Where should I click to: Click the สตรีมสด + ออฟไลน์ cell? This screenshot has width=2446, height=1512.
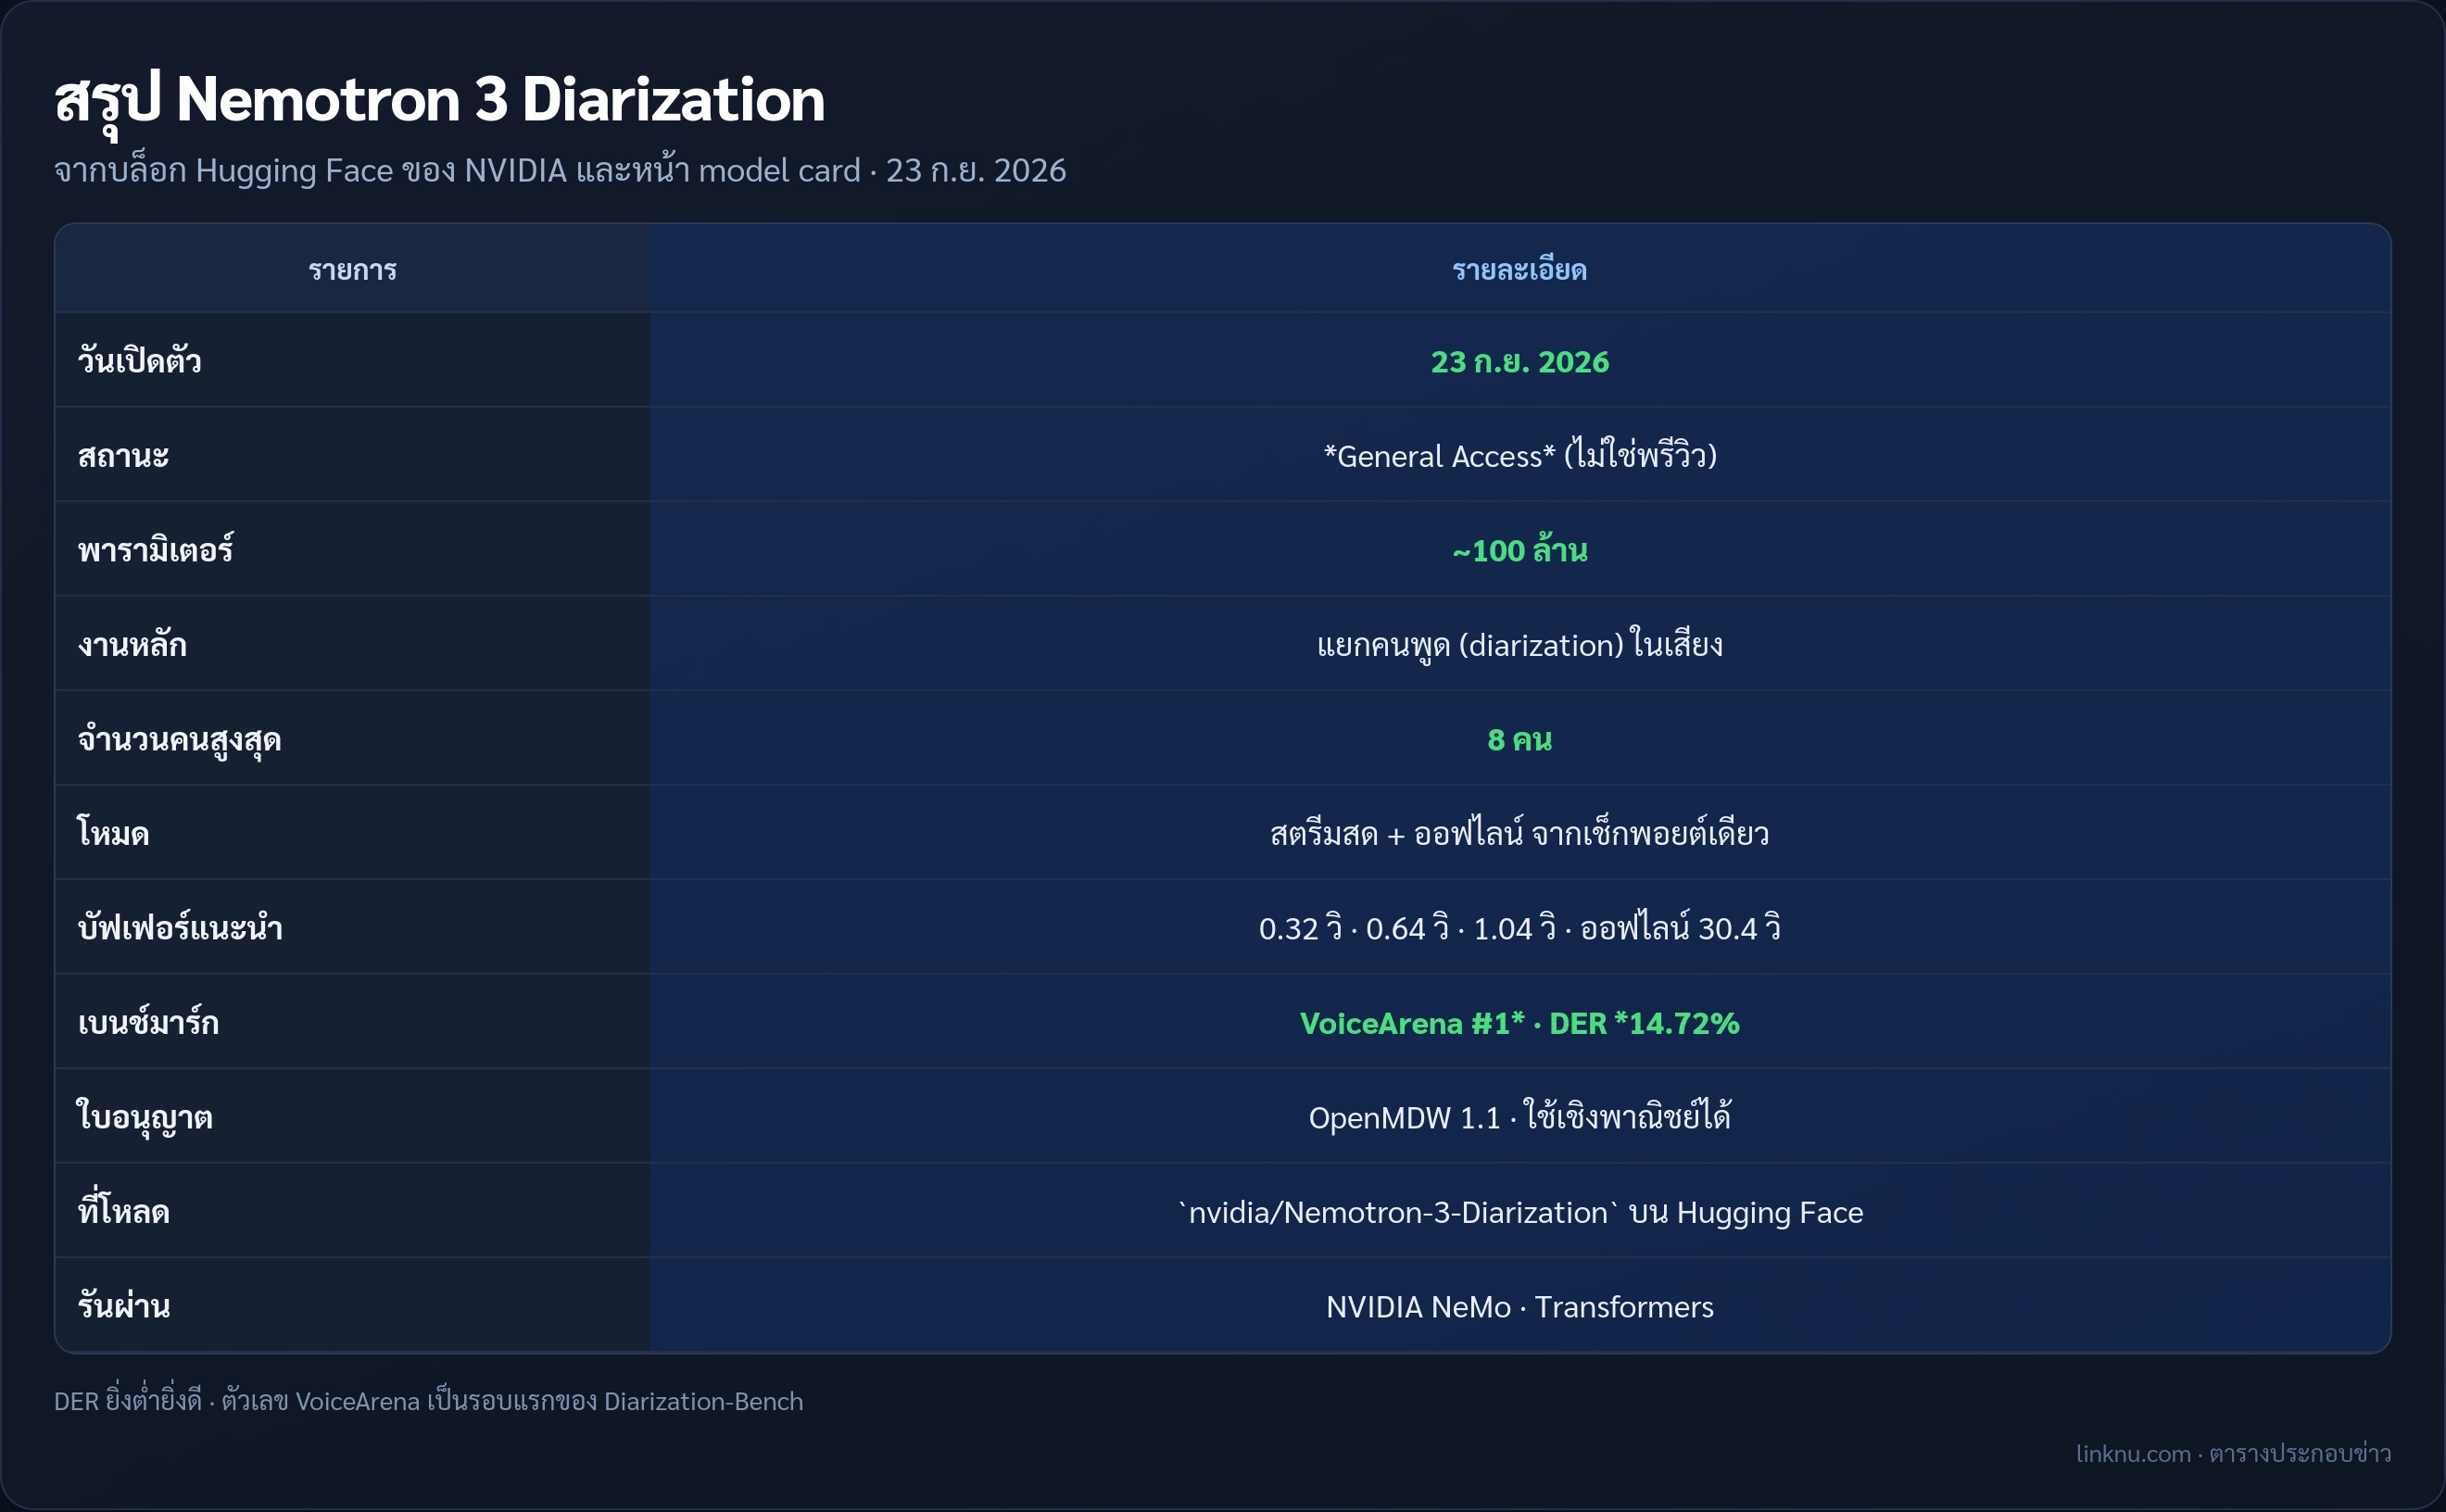click(1519, 832)
